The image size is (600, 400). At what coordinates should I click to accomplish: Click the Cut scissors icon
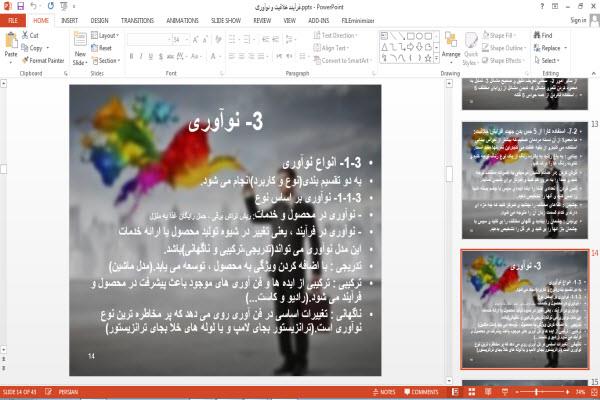coord(25,35)
